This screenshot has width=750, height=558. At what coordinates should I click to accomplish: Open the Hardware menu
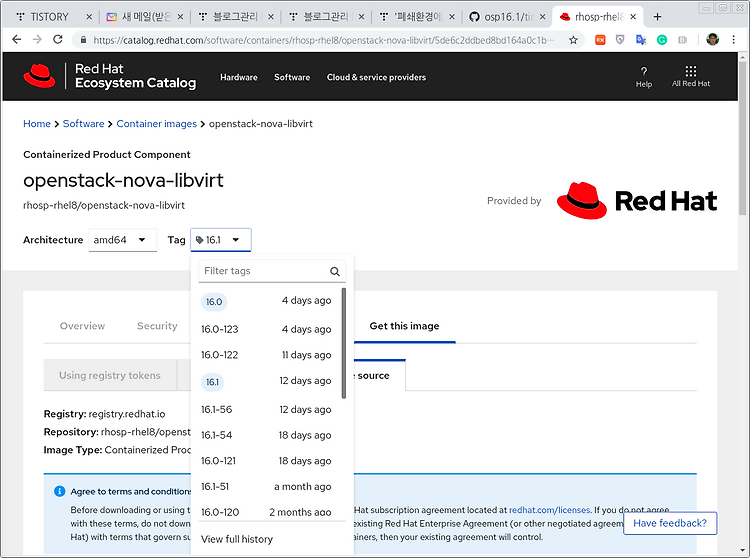coord(239,77)
